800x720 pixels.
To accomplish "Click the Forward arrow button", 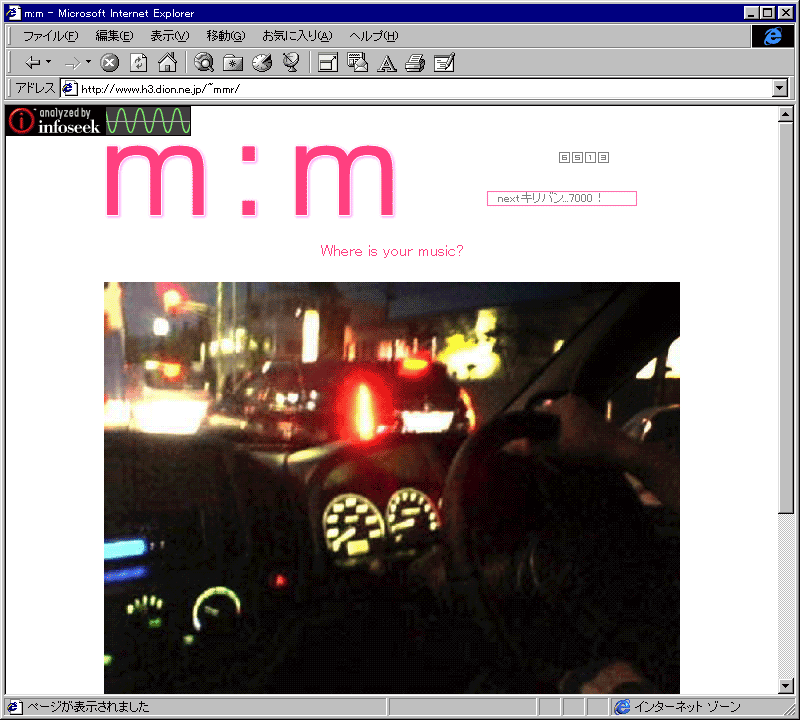I will pyautogui.click(x=72, y=63).
